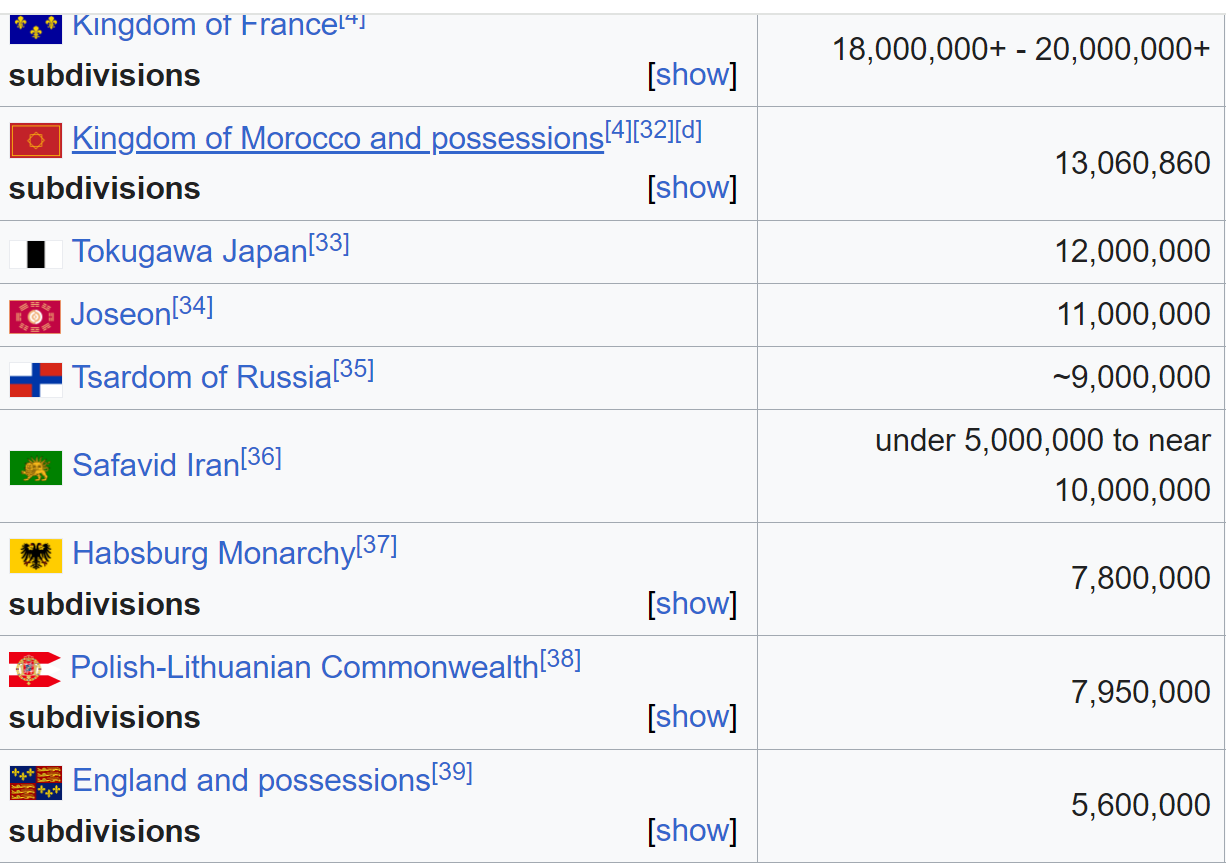Viewport: 1226px width, 863px height.
Task: Expand Habsburg Monarchy subdivisions
Action: [x=692, y=603]
